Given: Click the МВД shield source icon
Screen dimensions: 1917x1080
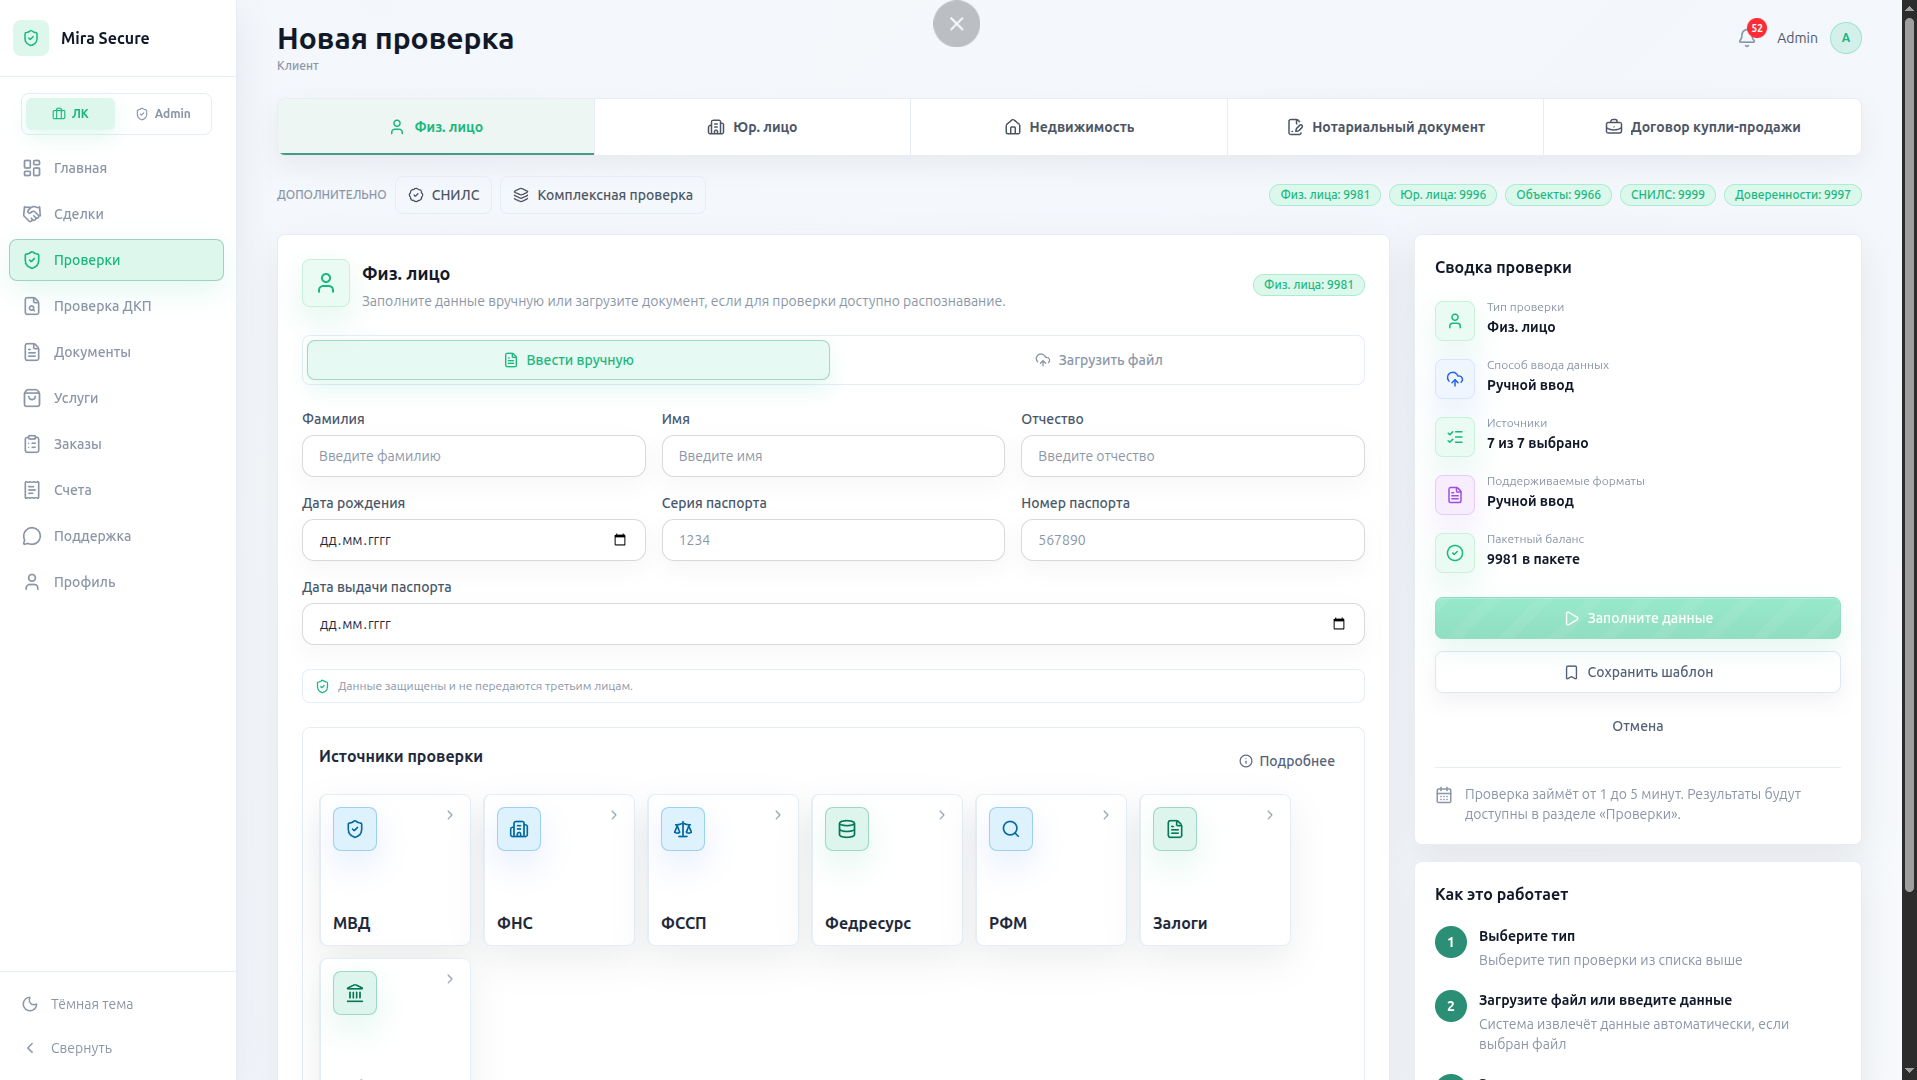Looking at the screenshot, I should click(355, 829).
